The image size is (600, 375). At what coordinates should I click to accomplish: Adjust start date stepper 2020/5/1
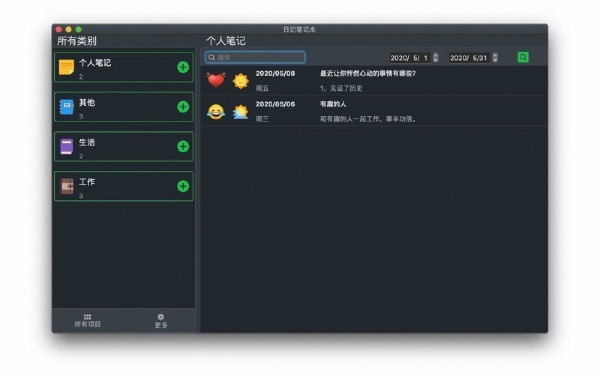[x=435, y=57]
